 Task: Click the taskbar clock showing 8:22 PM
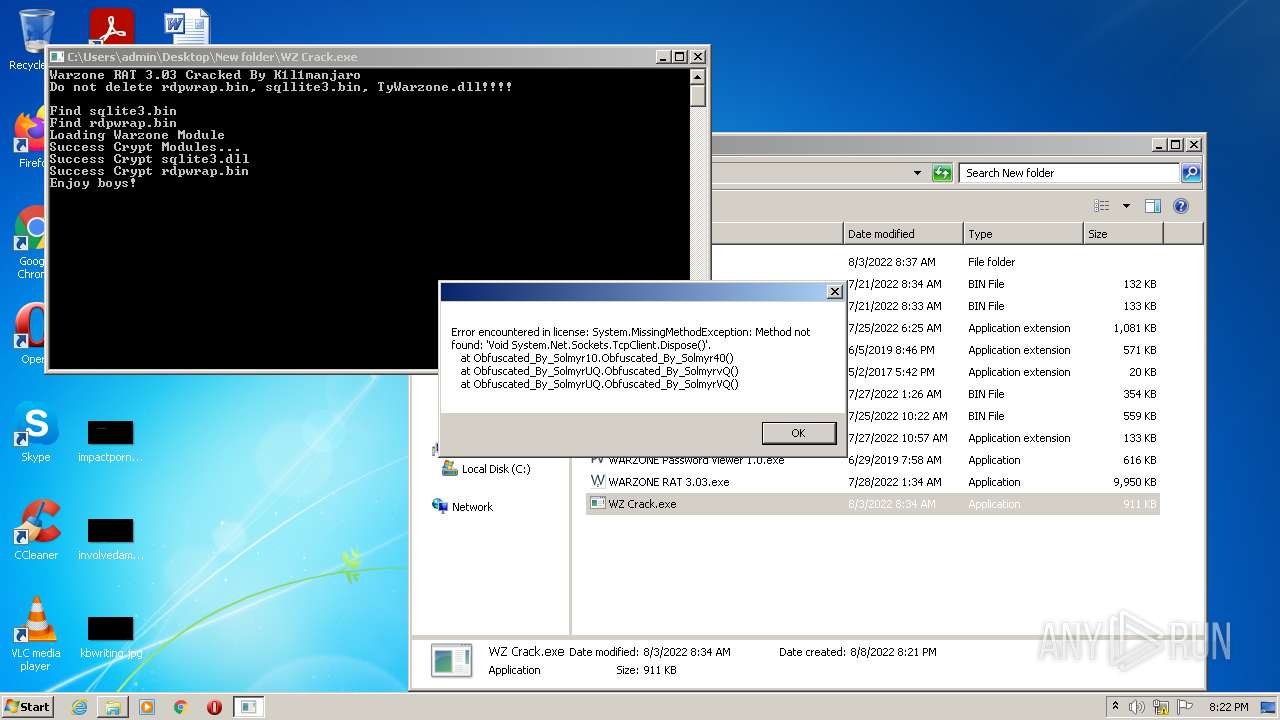pyautogui.click(x=1228, y=707)
